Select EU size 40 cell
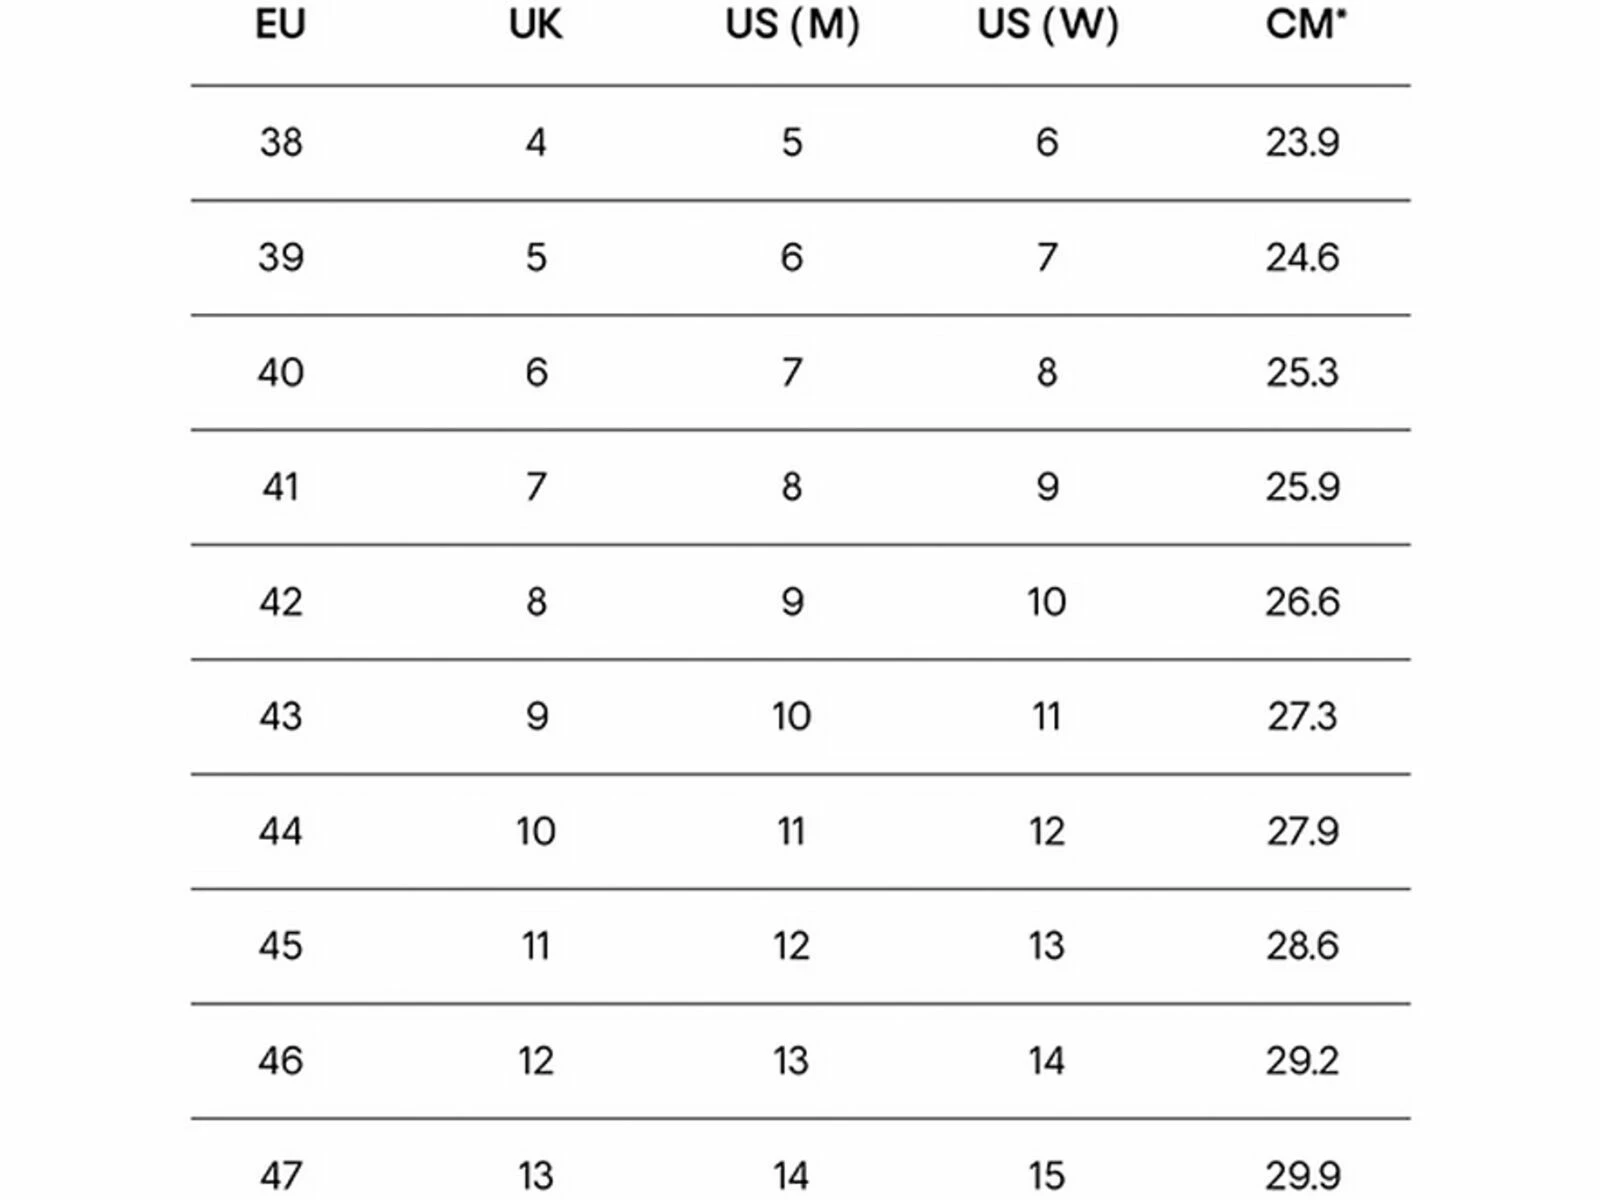The height and width of the screenshot is (1200, 1600). (x=281, y=372)
